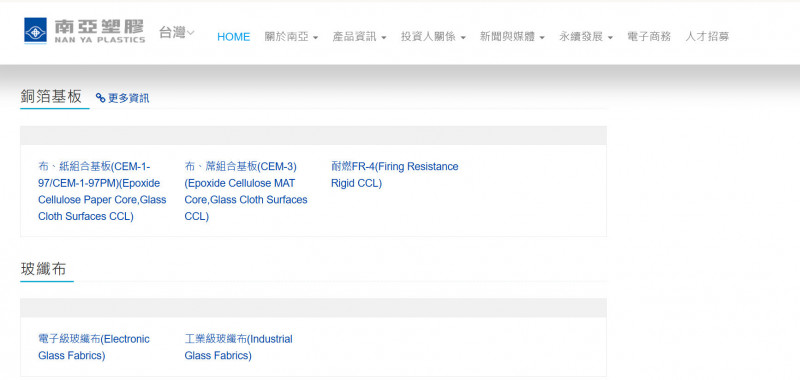Open the 台灣 region selector dropdown
This screenshot has height=380, width=800.
tap(177, 33)
